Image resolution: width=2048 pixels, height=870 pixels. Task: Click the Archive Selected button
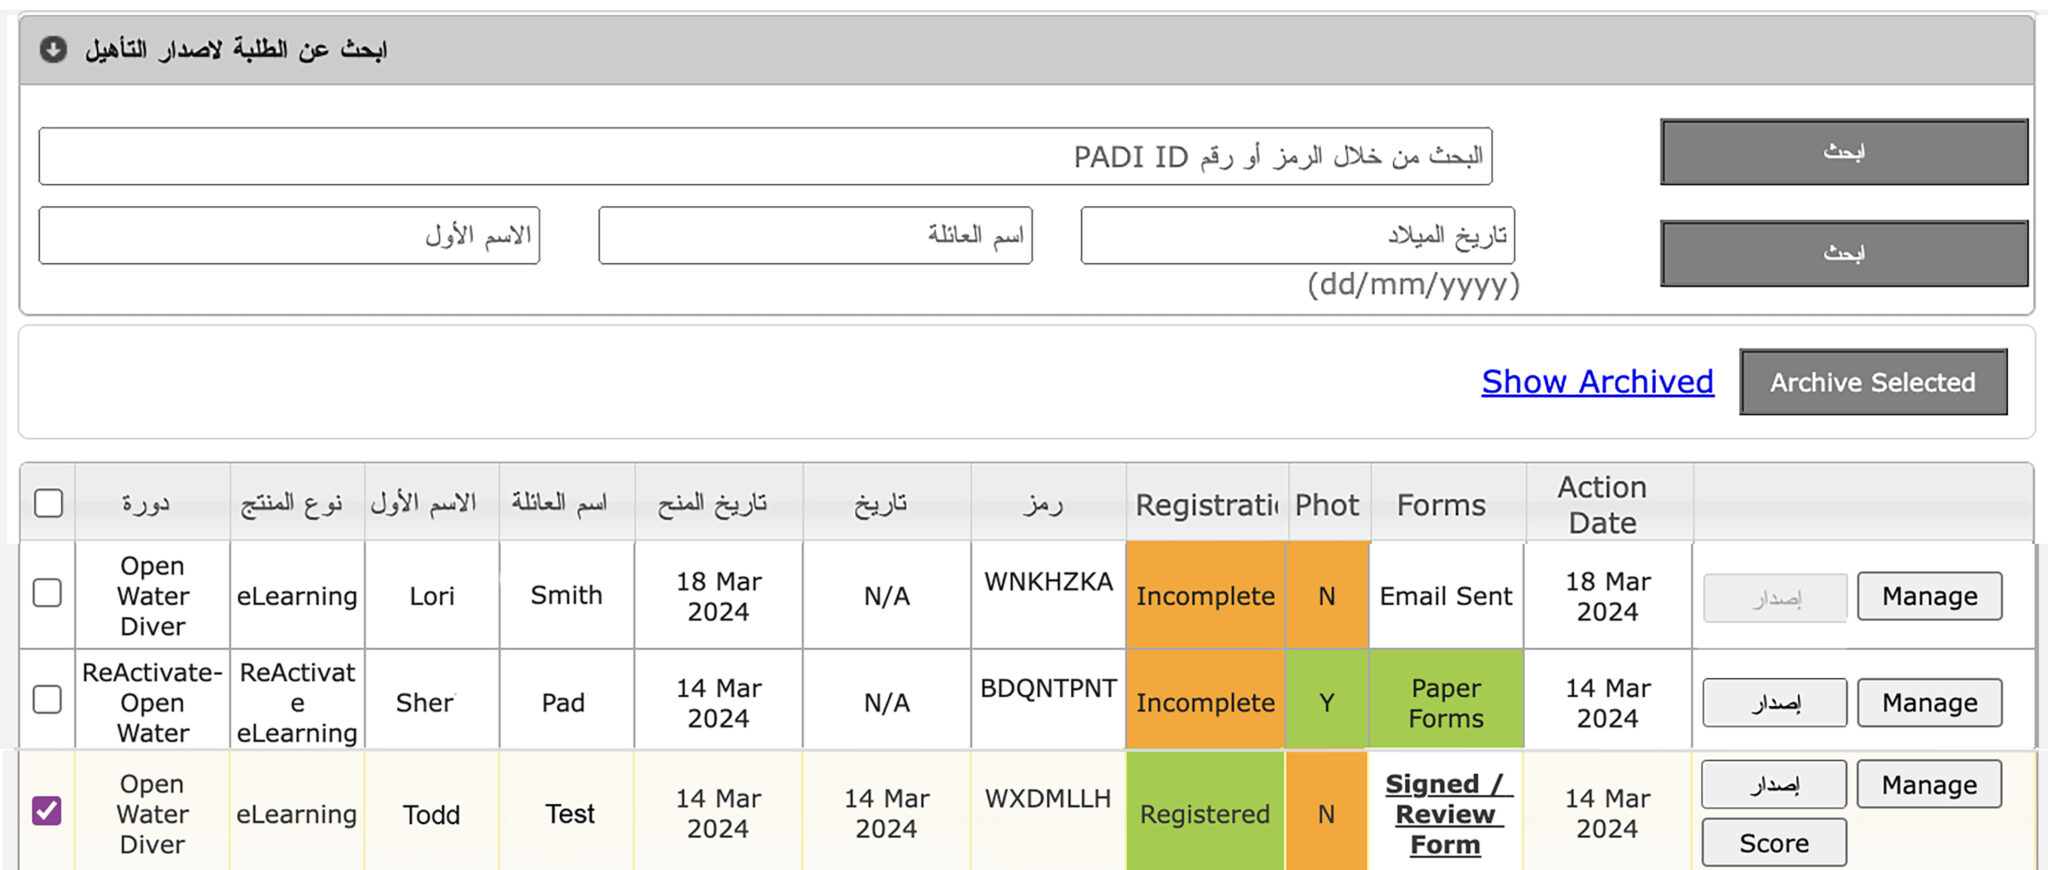pos(1872,382)
